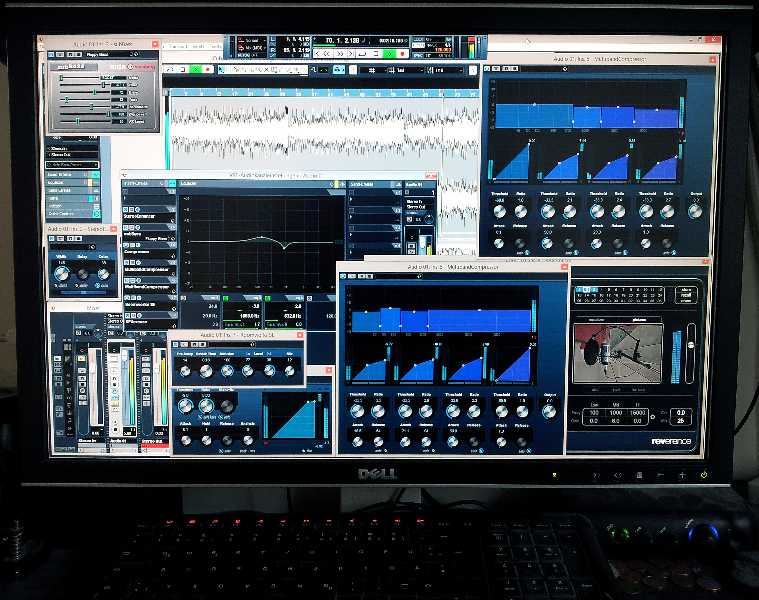Screen dimensions: 759x600
Task: Click the Width knob in StereoEnhancer
Action: (61, 274)
